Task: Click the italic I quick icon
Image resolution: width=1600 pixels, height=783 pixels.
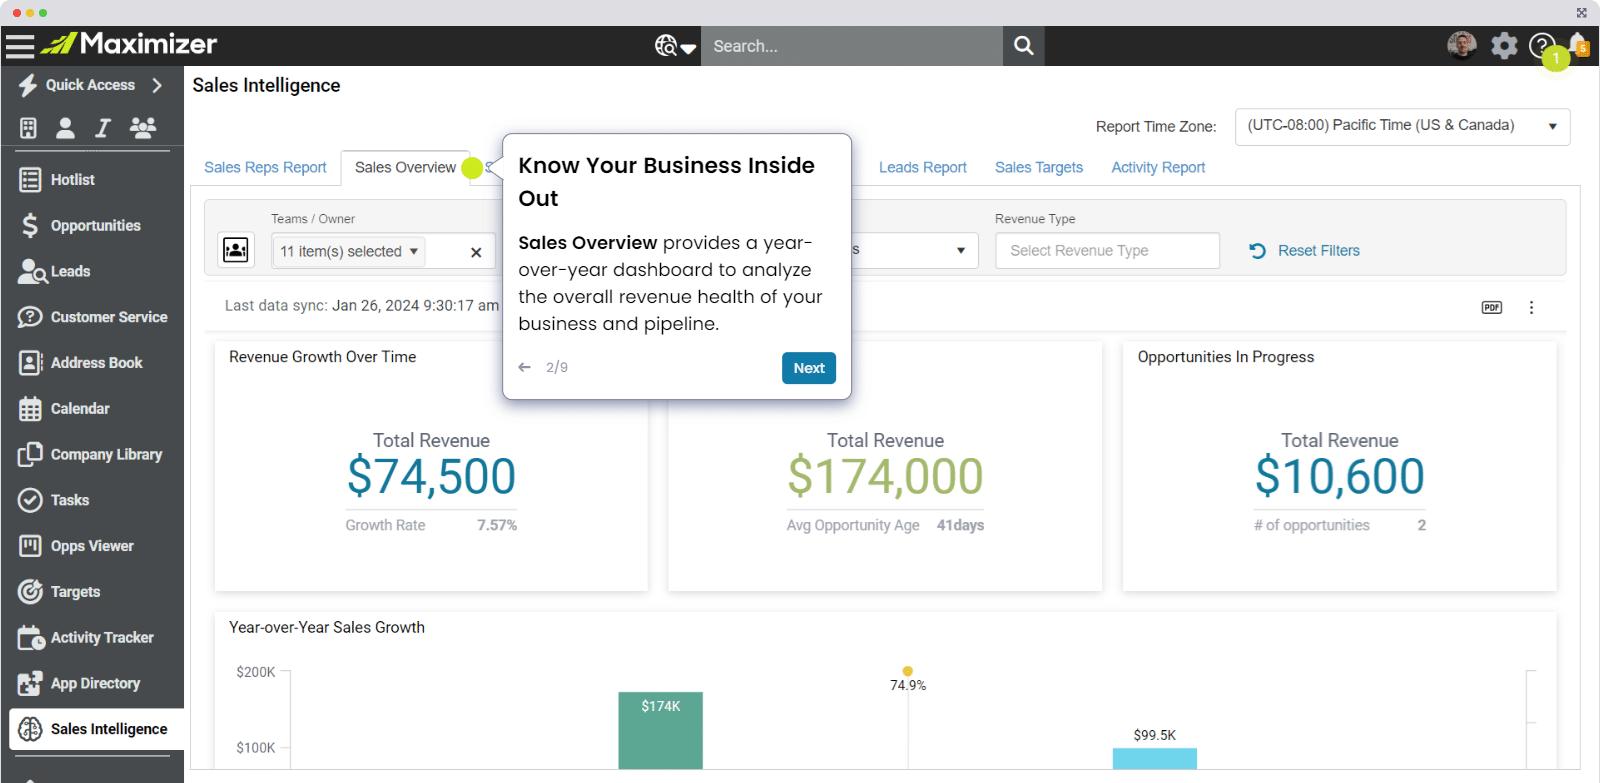Action: pos(103,128)
